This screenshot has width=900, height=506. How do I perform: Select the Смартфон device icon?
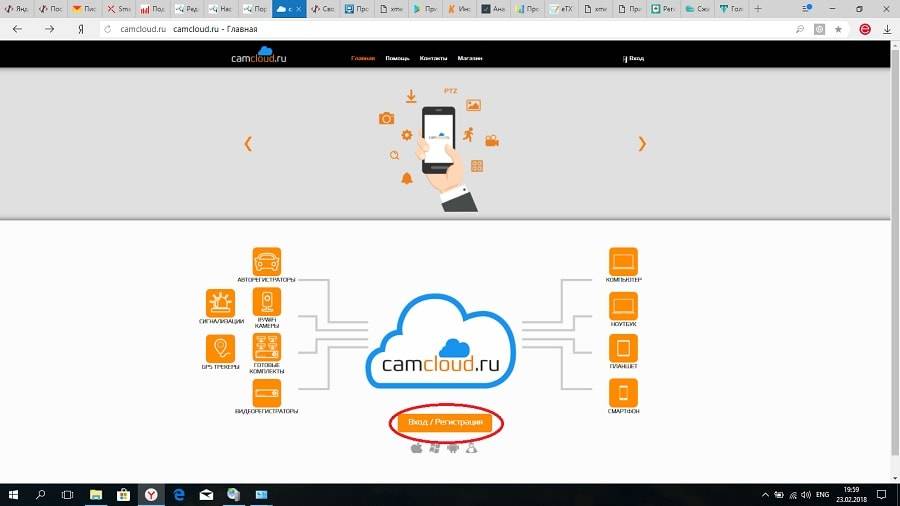[623, 392]
